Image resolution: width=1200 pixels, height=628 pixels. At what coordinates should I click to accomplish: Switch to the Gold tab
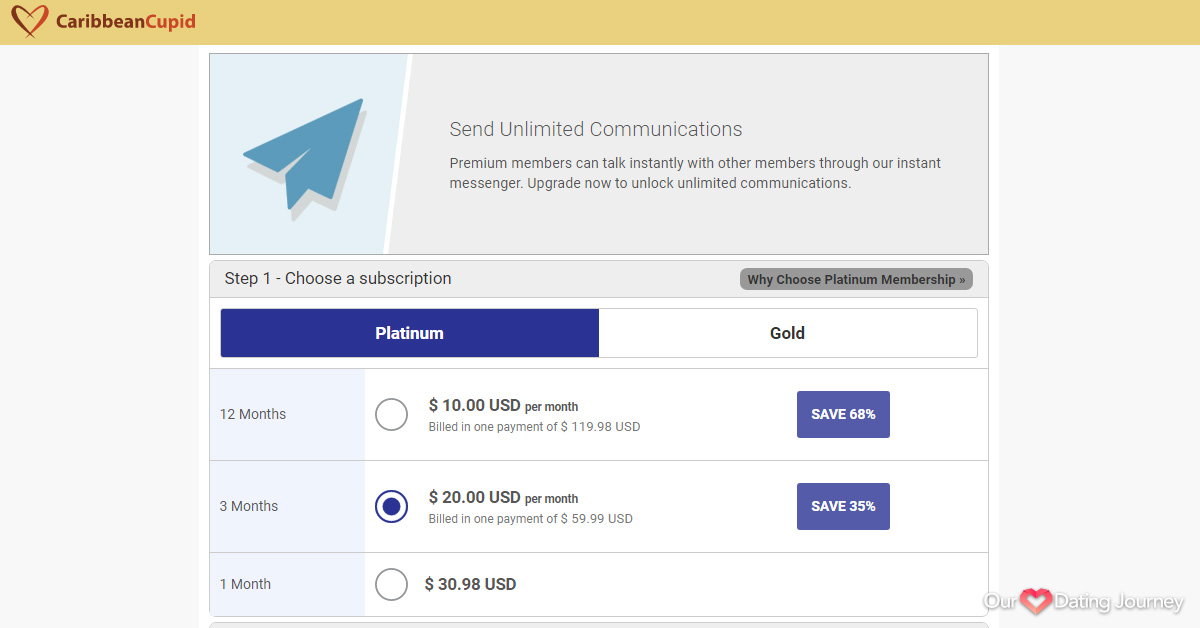787,333
